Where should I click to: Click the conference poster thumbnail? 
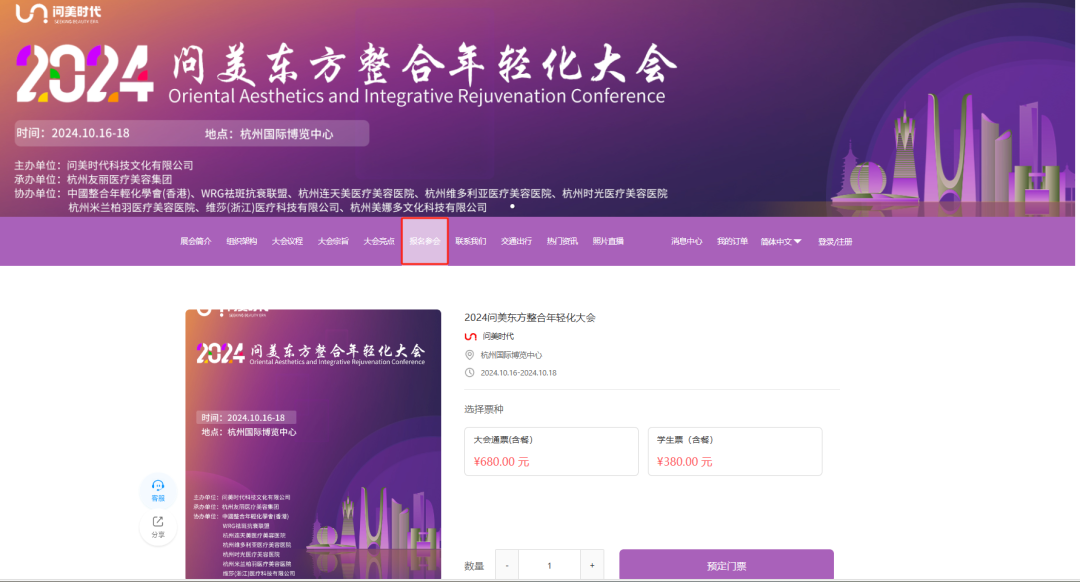click(313, 444)
